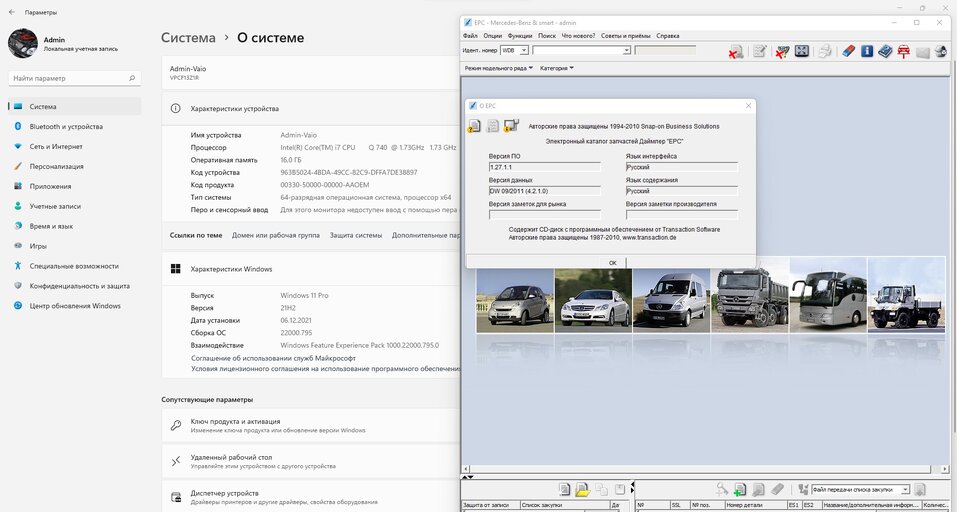Viewport: 957px width, 512px height.
Task: Click the open folder icon in the shopping list toolbar
Action: point(582,489)
